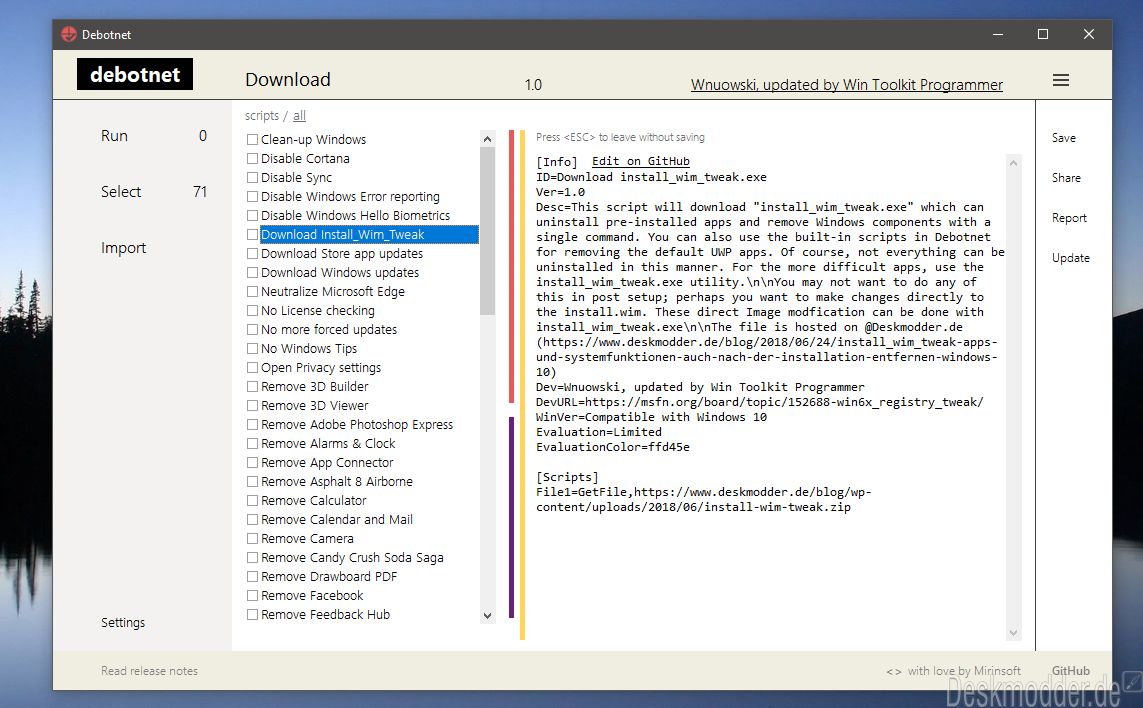Click into the script editor text area
The image size is (1143, 708).
769,397
